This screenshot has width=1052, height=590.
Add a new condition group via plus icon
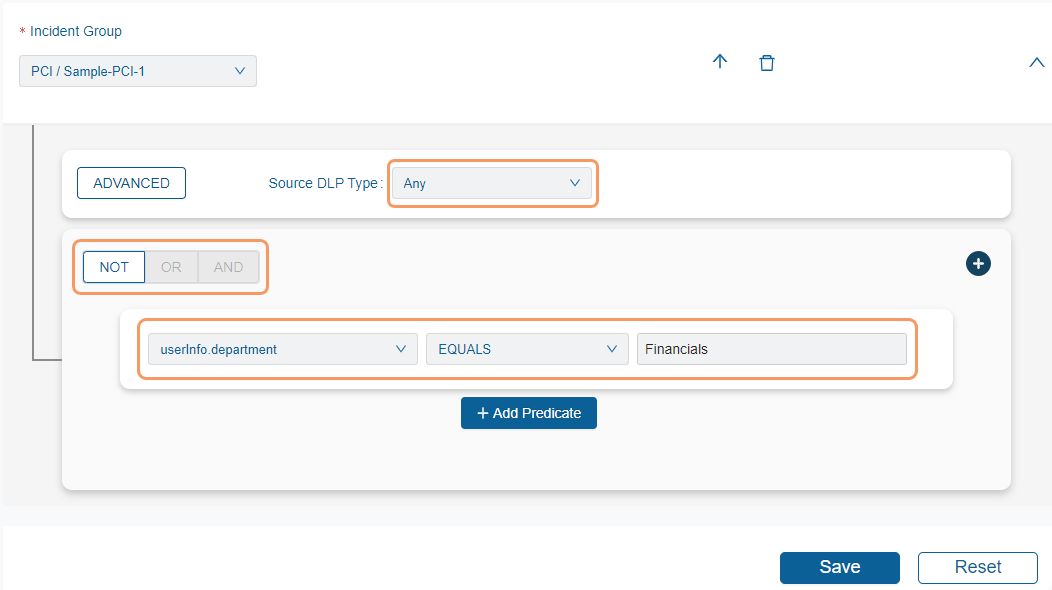[x=978, y=263]
